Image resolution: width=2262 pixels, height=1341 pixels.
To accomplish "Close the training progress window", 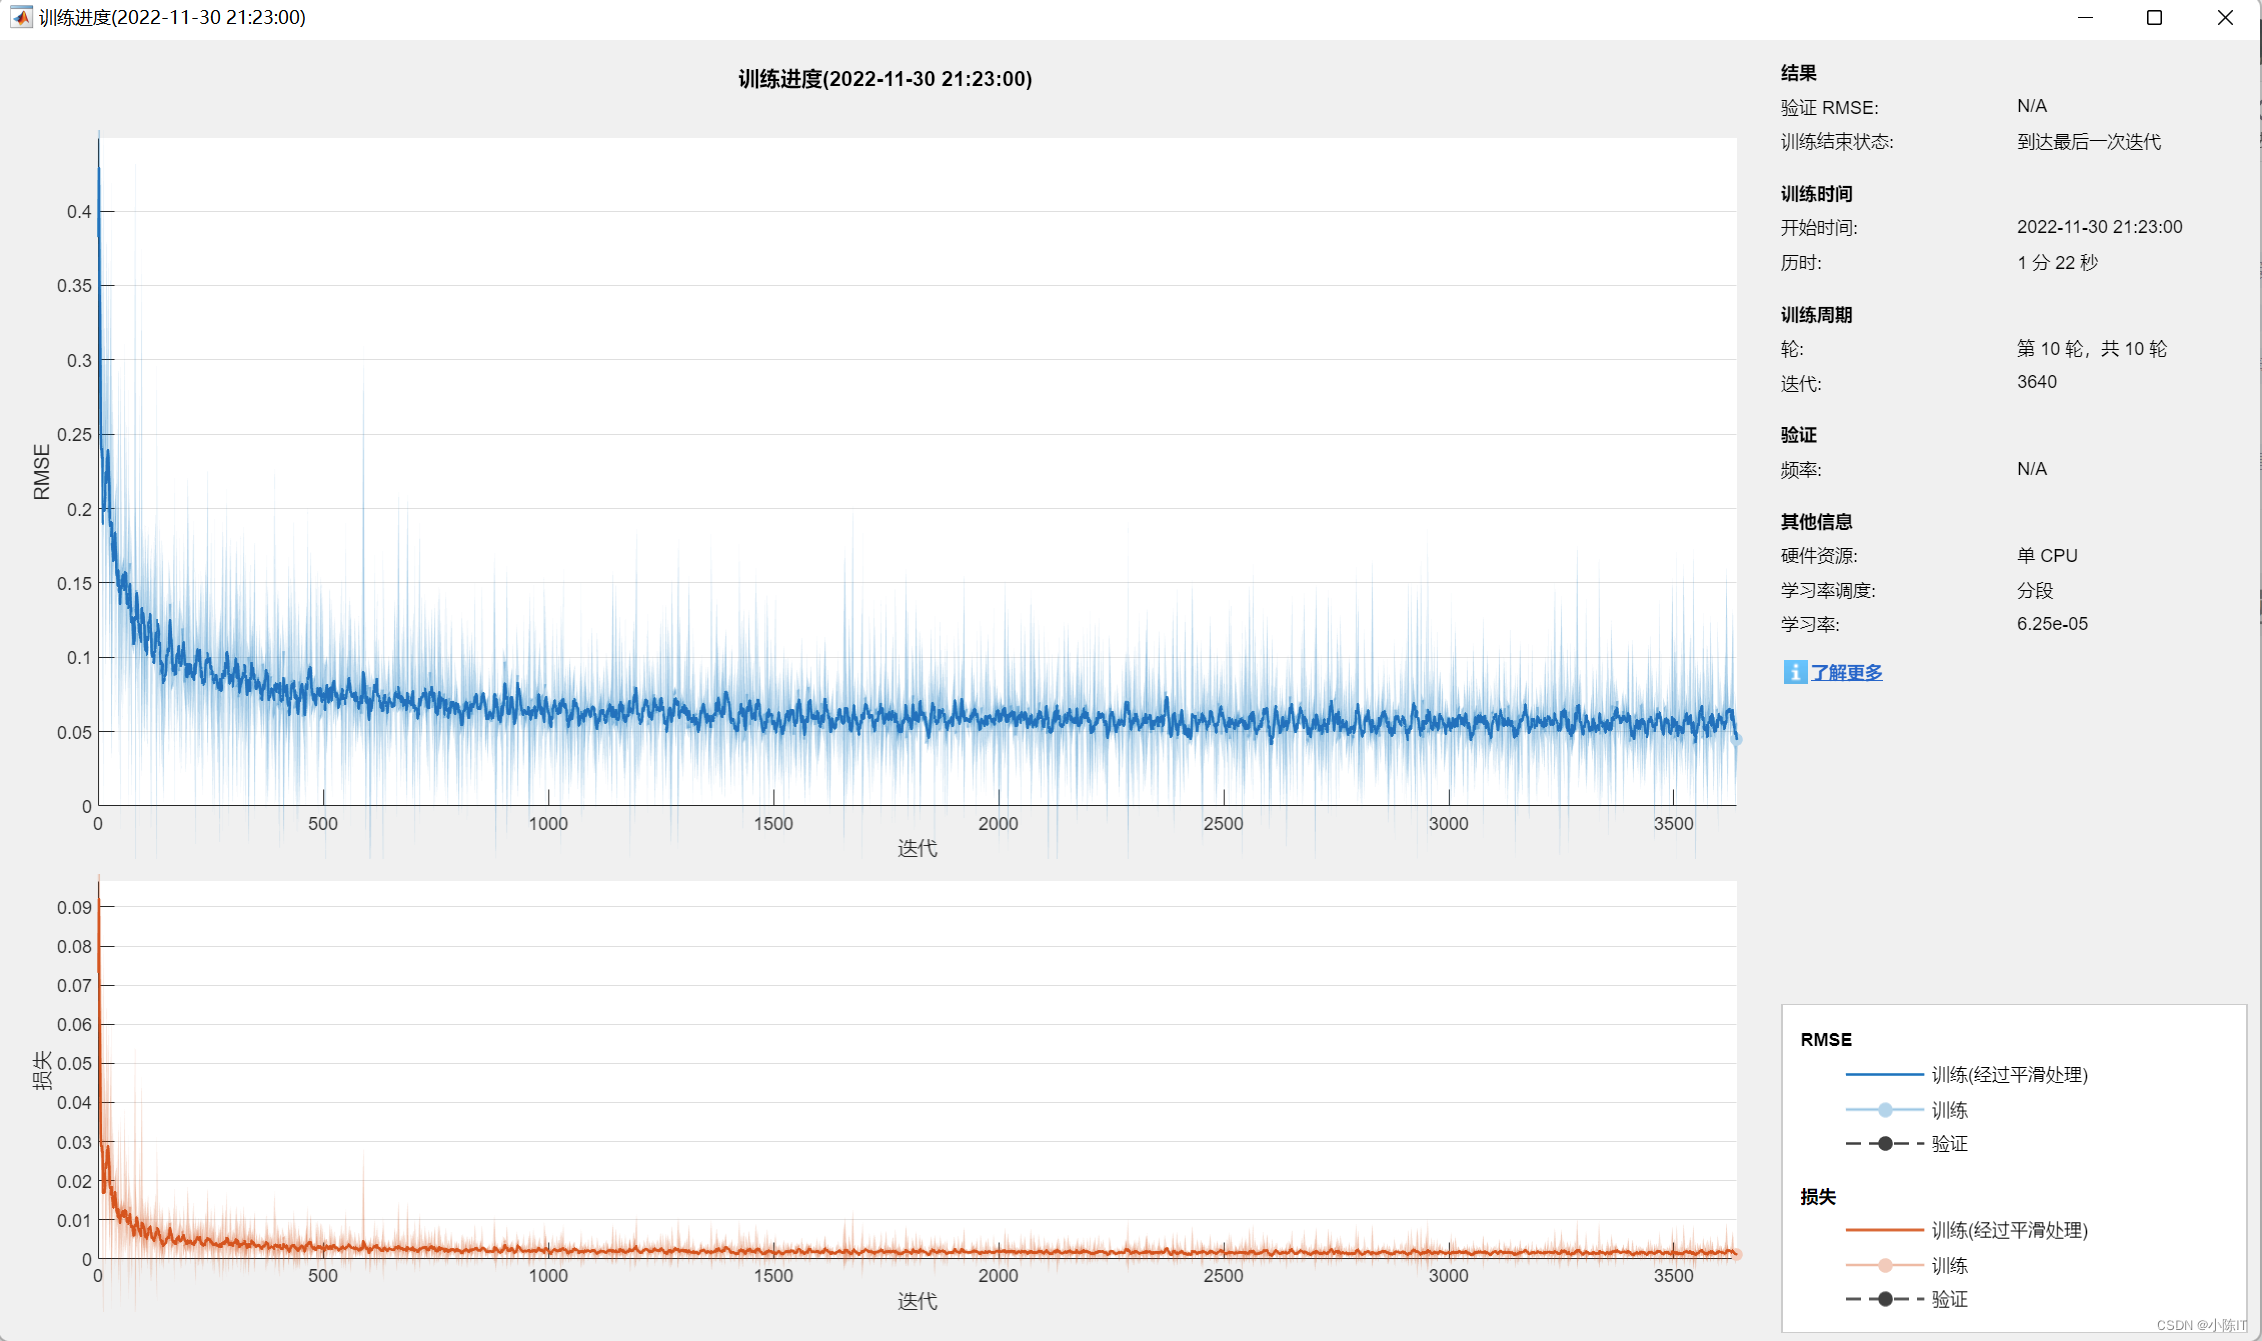I will click(2225, 17).
